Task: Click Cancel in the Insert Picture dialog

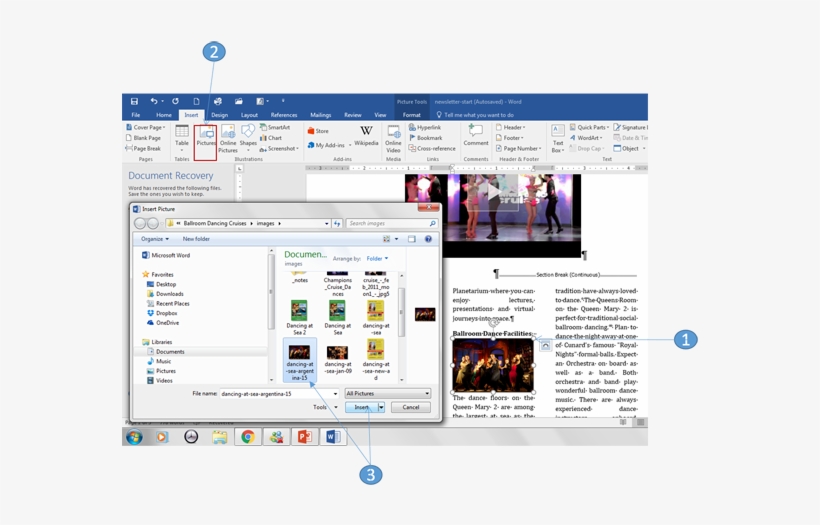Action: click(x=411, y=407)
